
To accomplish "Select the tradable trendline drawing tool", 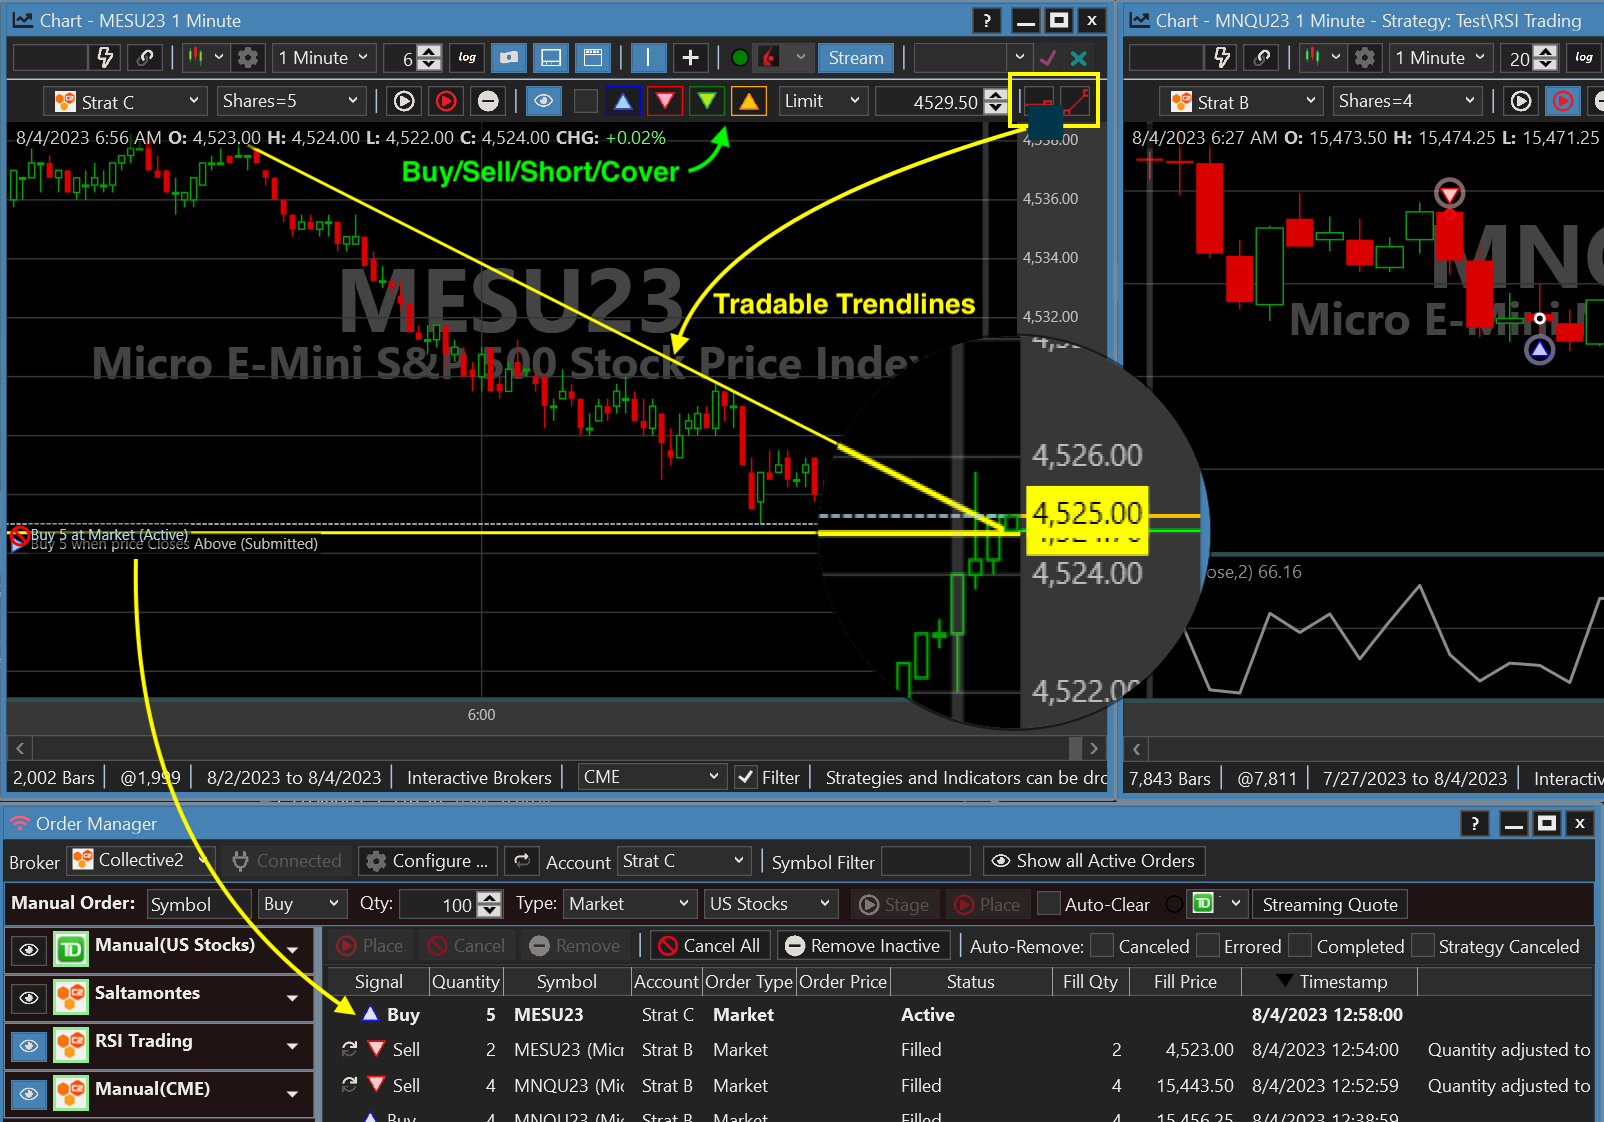I will (1075, 101).
